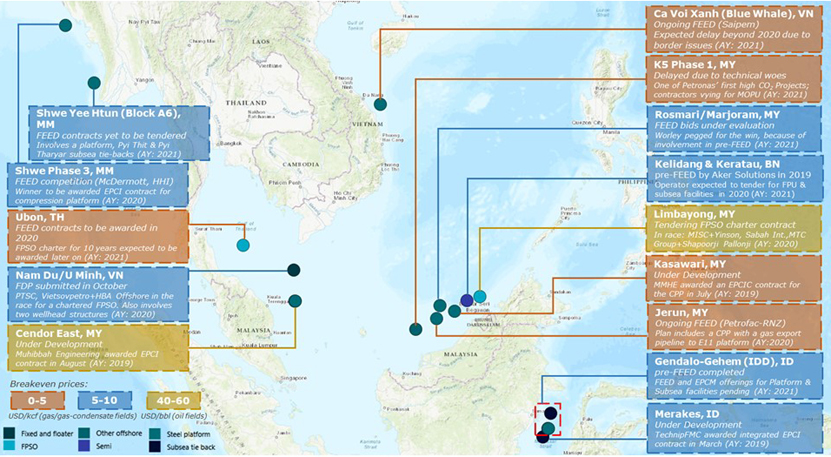
Task: Click the Shwe Yee Htun teal marker
Action: 94,83
